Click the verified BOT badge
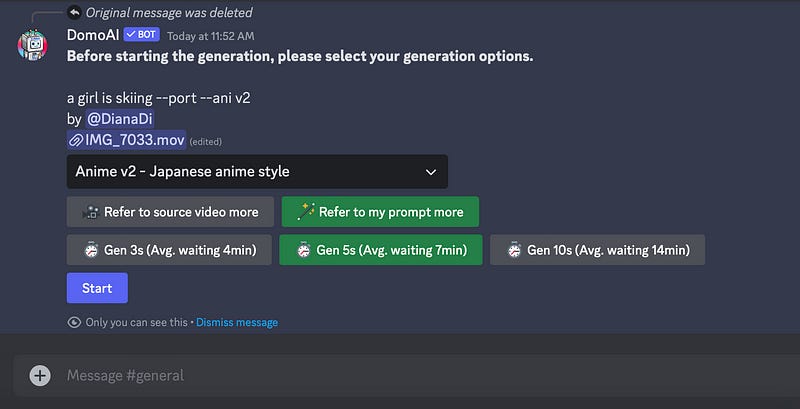800x409 pixels. [141, 35]
